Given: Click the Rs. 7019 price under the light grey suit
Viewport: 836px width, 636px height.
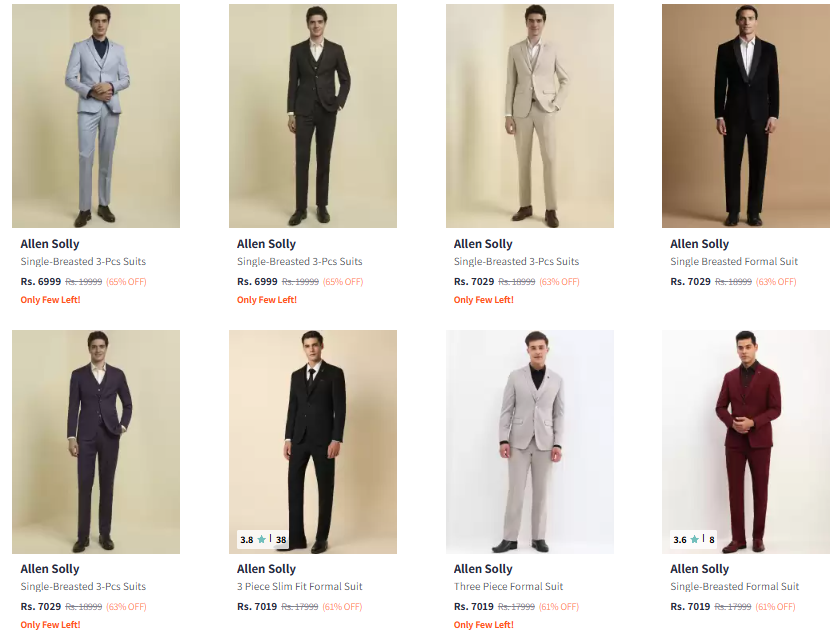Looking at the screenshot, I should (474, 607).
